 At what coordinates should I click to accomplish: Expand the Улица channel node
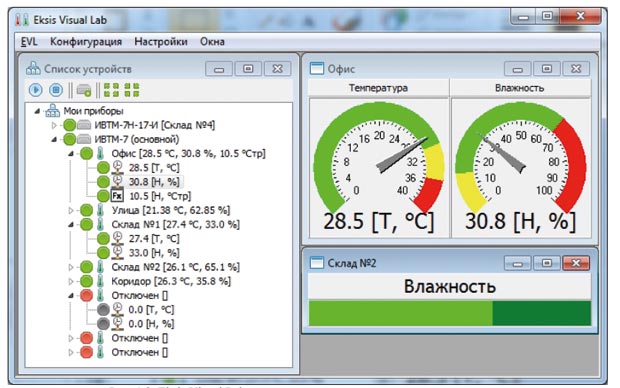click(71, 210)
